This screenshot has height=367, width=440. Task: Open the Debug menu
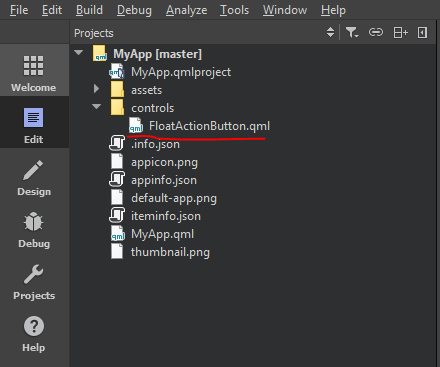pyautogui.click(x=134, y=10)
